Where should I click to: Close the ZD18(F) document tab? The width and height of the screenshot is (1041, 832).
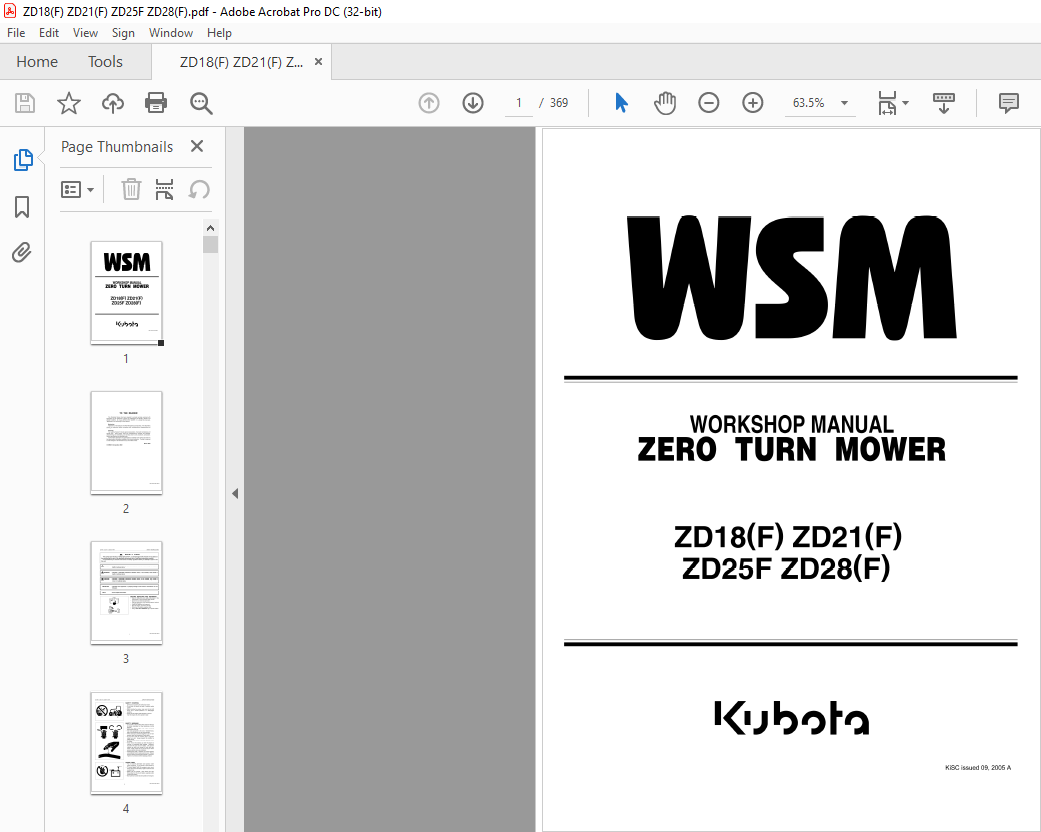pos(319,62)
